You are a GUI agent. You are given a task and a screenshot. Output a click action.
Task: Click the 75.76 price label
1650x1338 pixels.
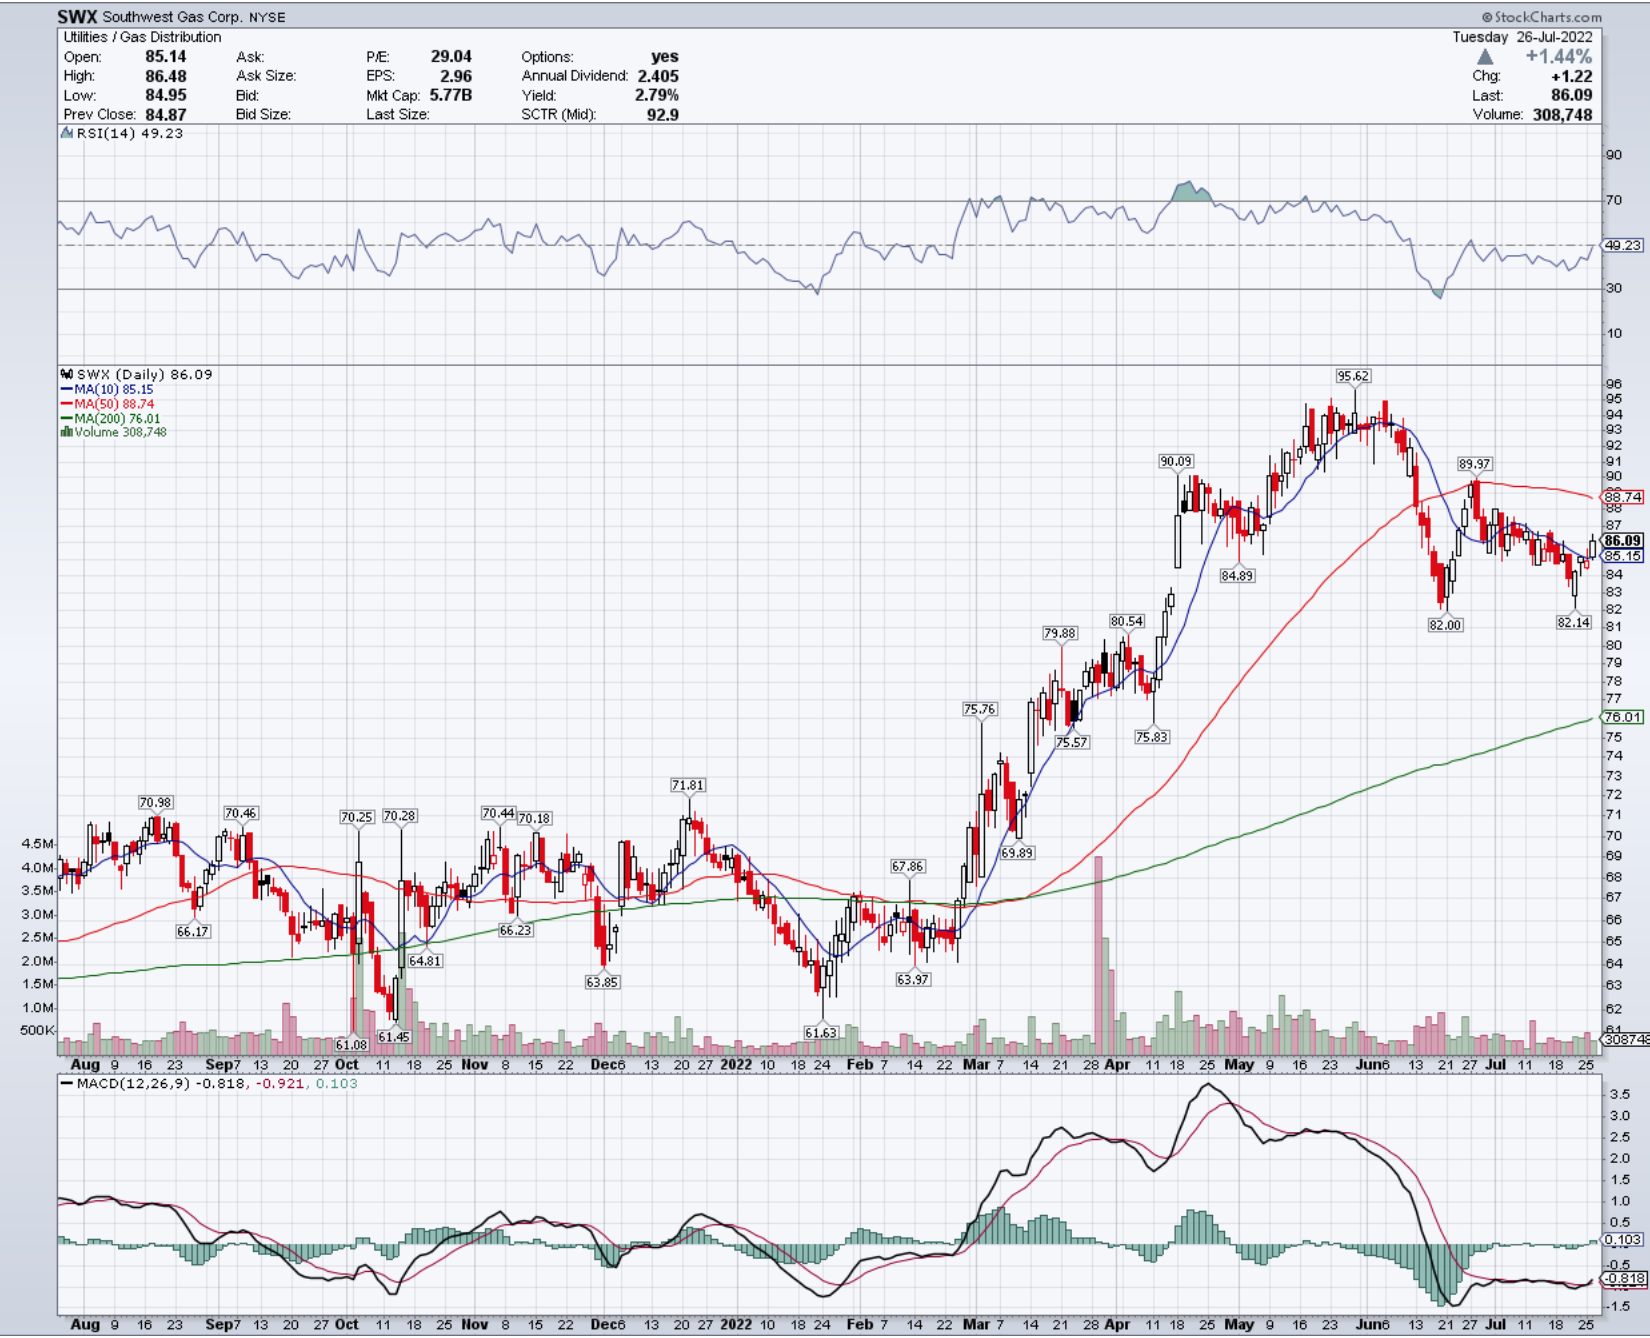979,709
